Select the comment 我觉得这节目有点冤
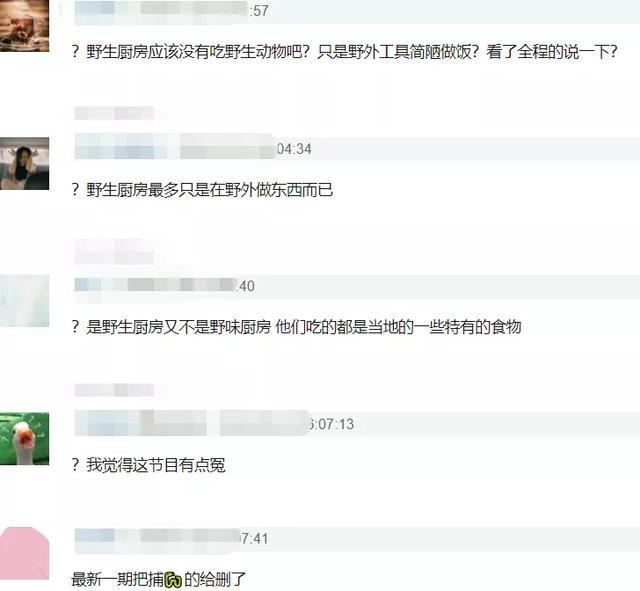Screen dimensions: 640x591 pyautogui.click(x=148, y=465)
